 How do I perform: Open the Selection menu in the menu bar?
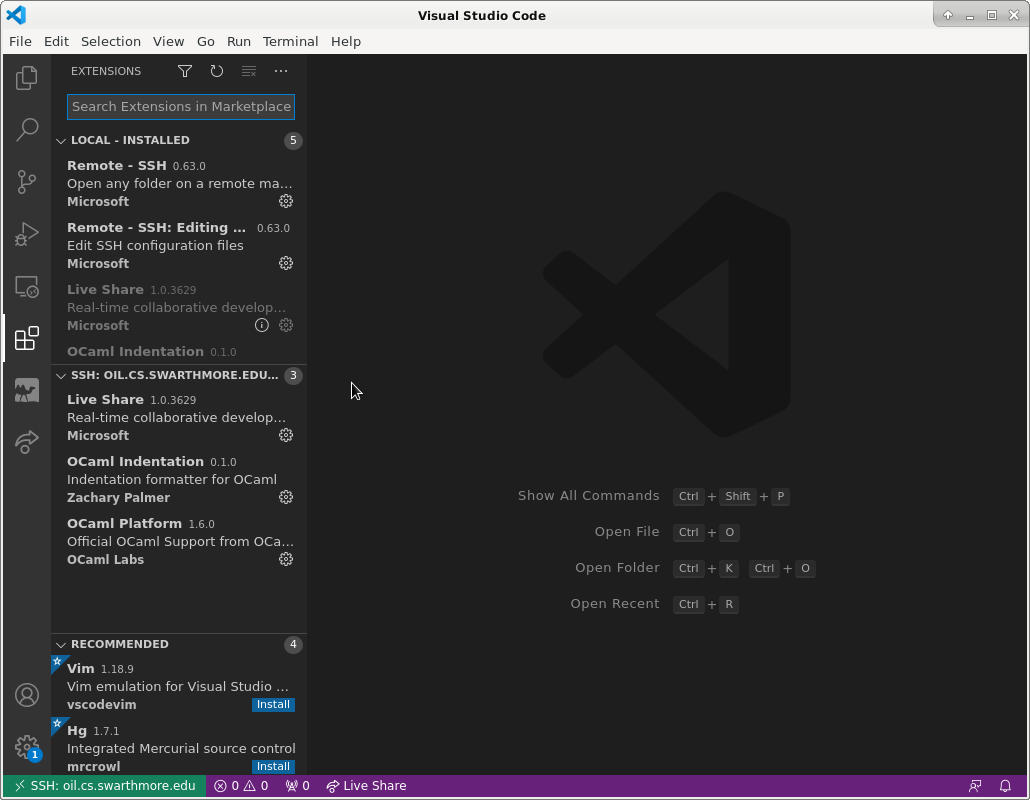click(110, 41)
